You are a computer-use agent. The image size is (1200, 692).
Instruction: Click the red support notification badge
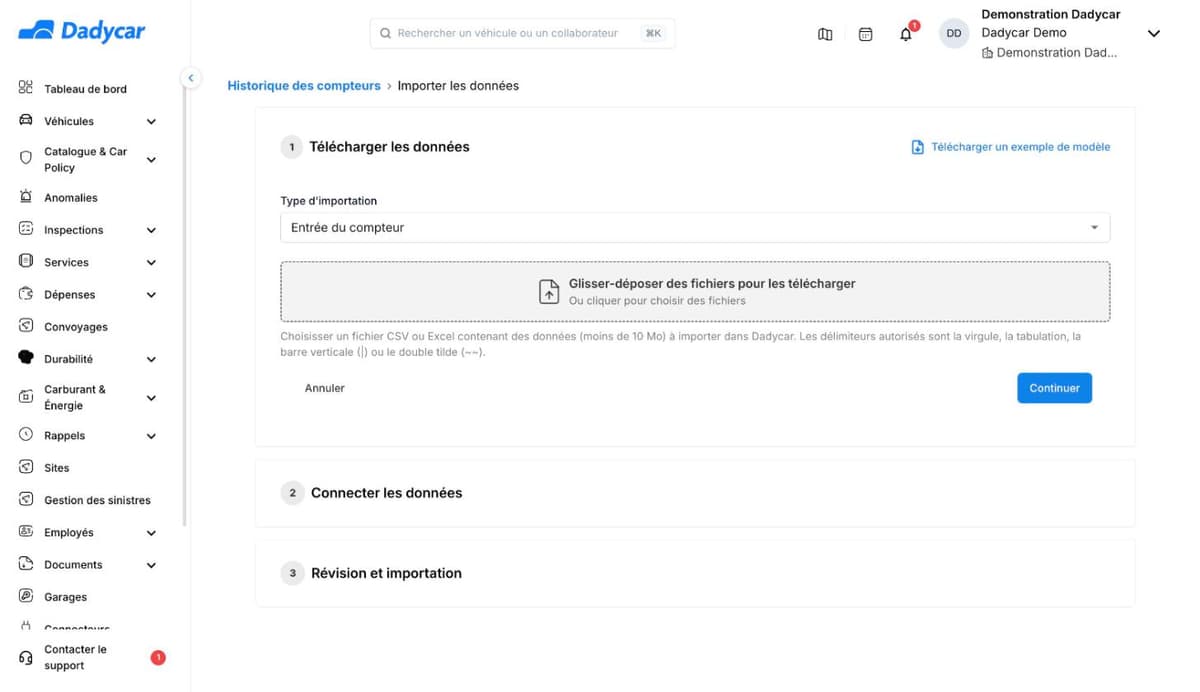click(x=158, y=657)
